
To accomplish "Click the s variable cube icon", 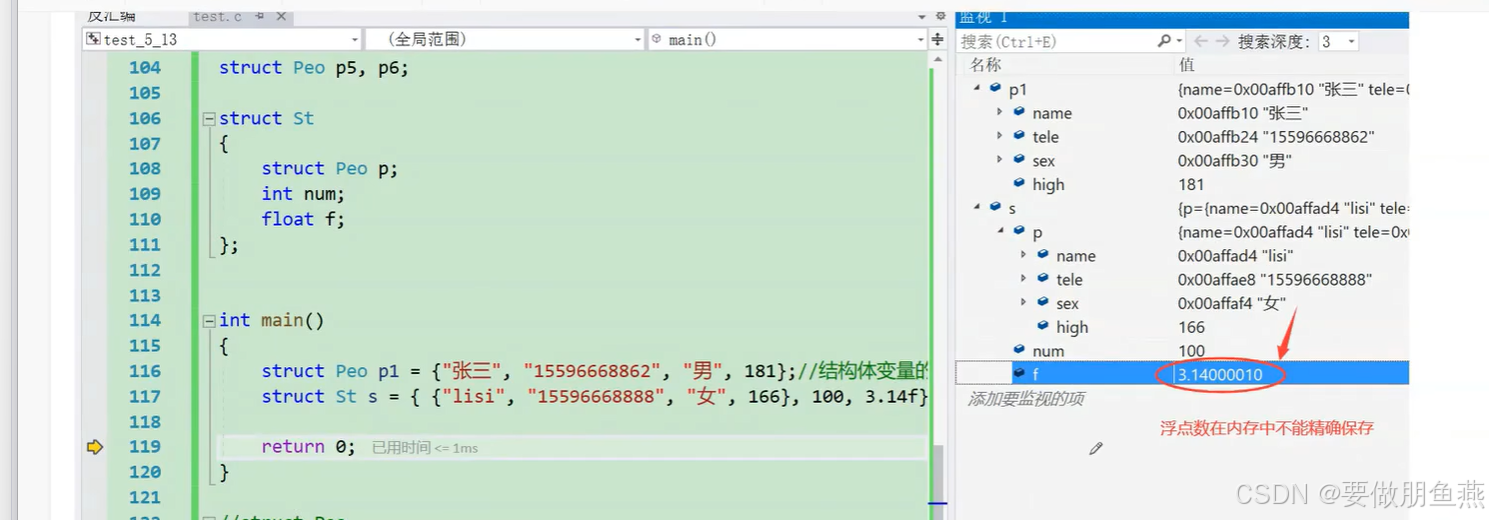I will point(995,207).
